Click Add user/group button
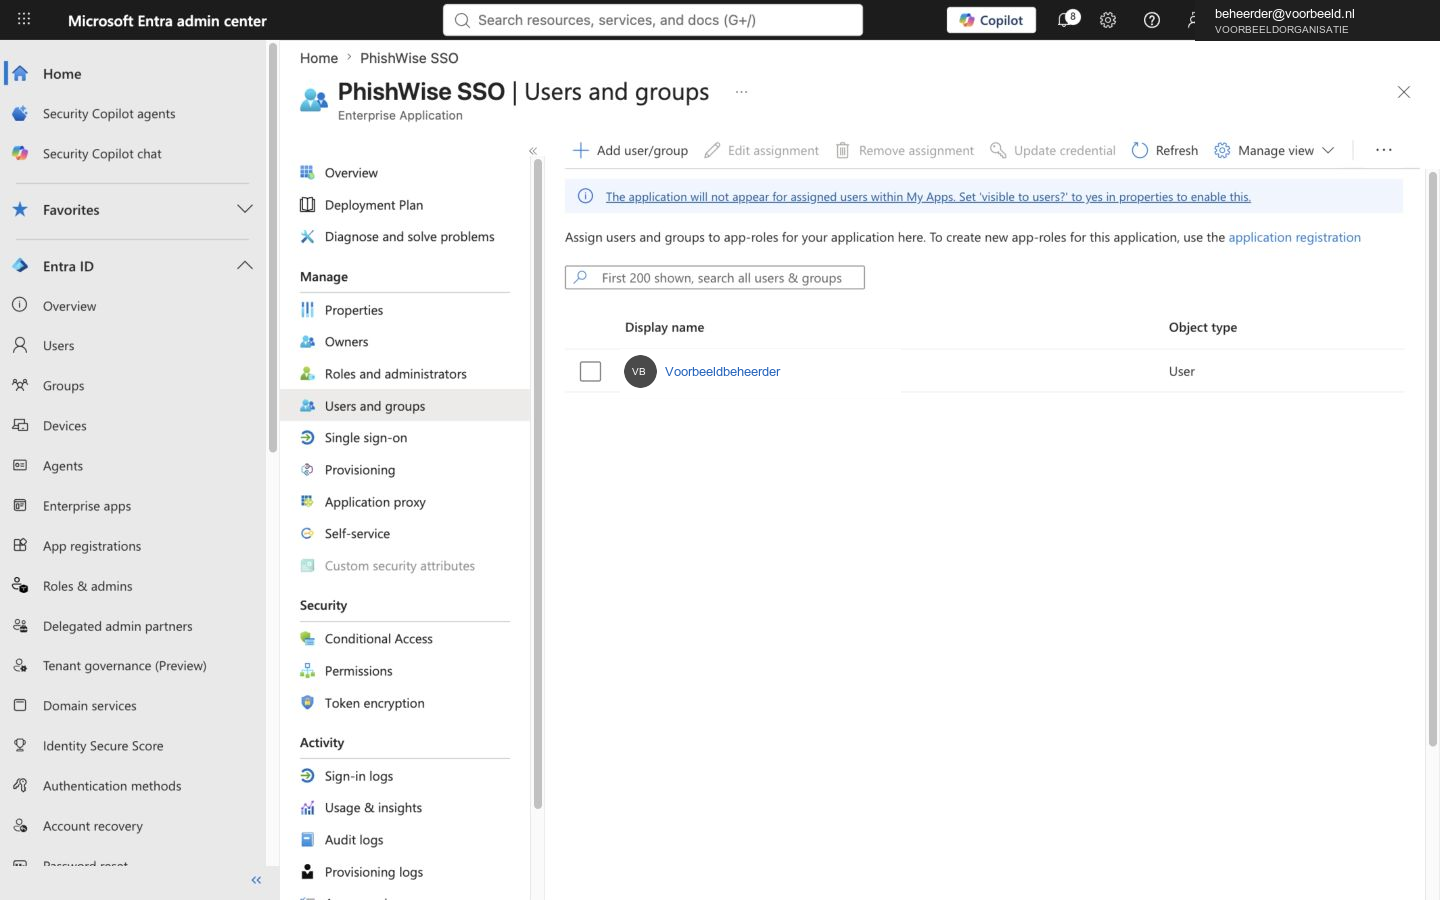This screenshot has width=1440, height=900. click(x=630, y=150)
